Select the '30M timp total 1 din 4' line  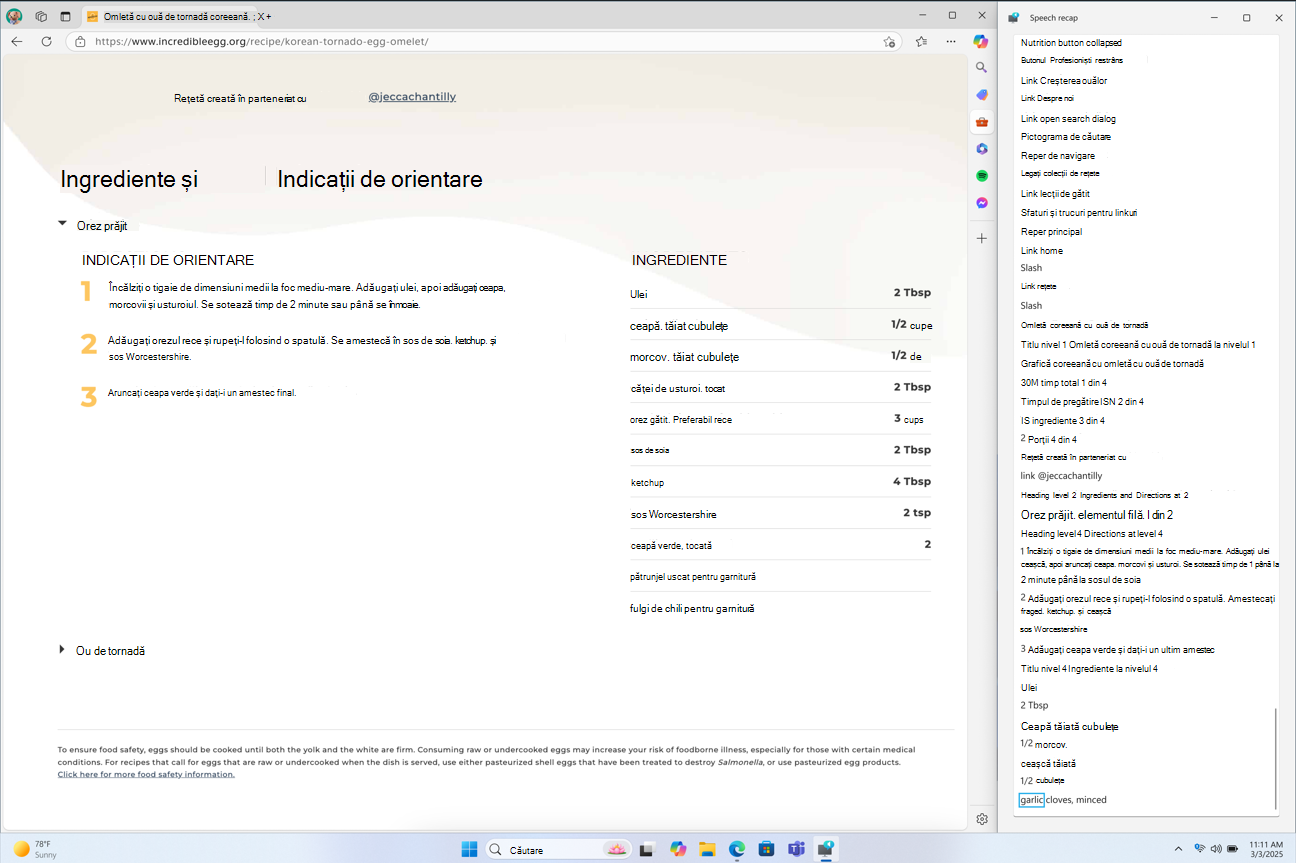tap(1063, 382)
